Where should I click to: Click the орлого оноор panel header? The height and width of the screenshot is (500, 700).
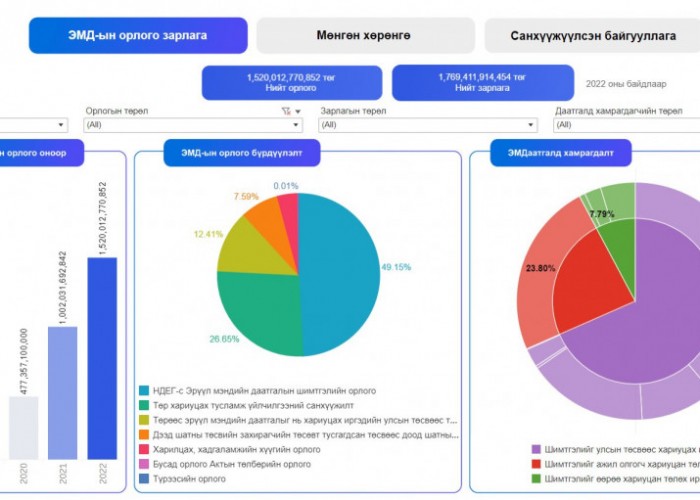coord(40,153)
